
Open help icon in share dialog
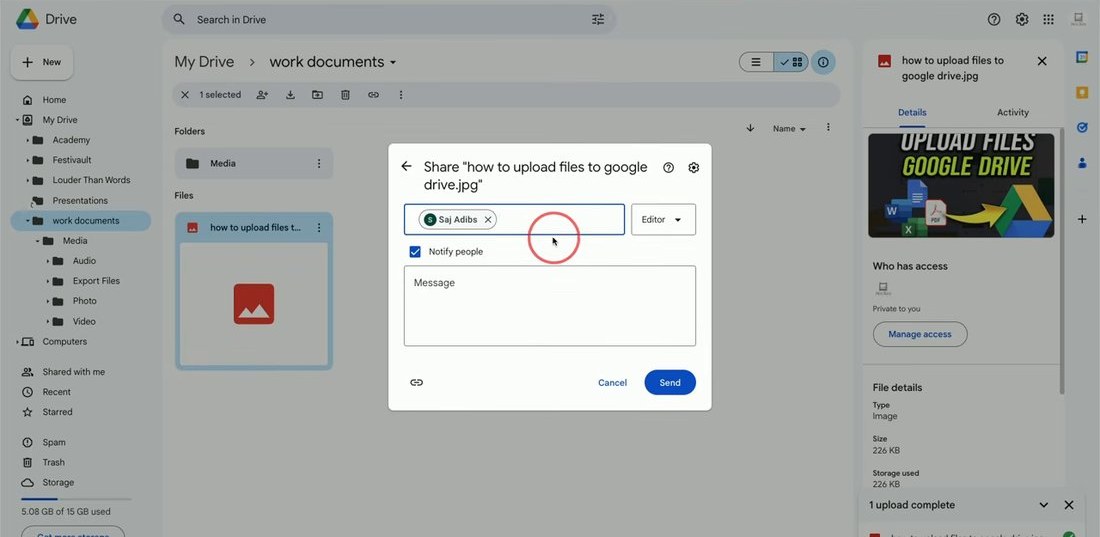(669, 168)
